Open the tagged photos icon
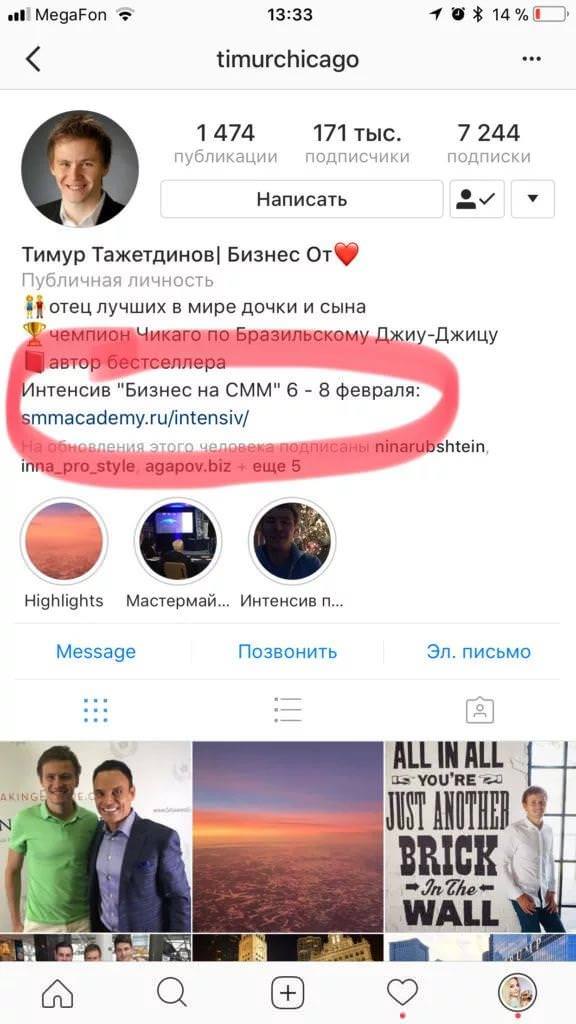Screen dimensions: 576x1024 tap(480, 710)
